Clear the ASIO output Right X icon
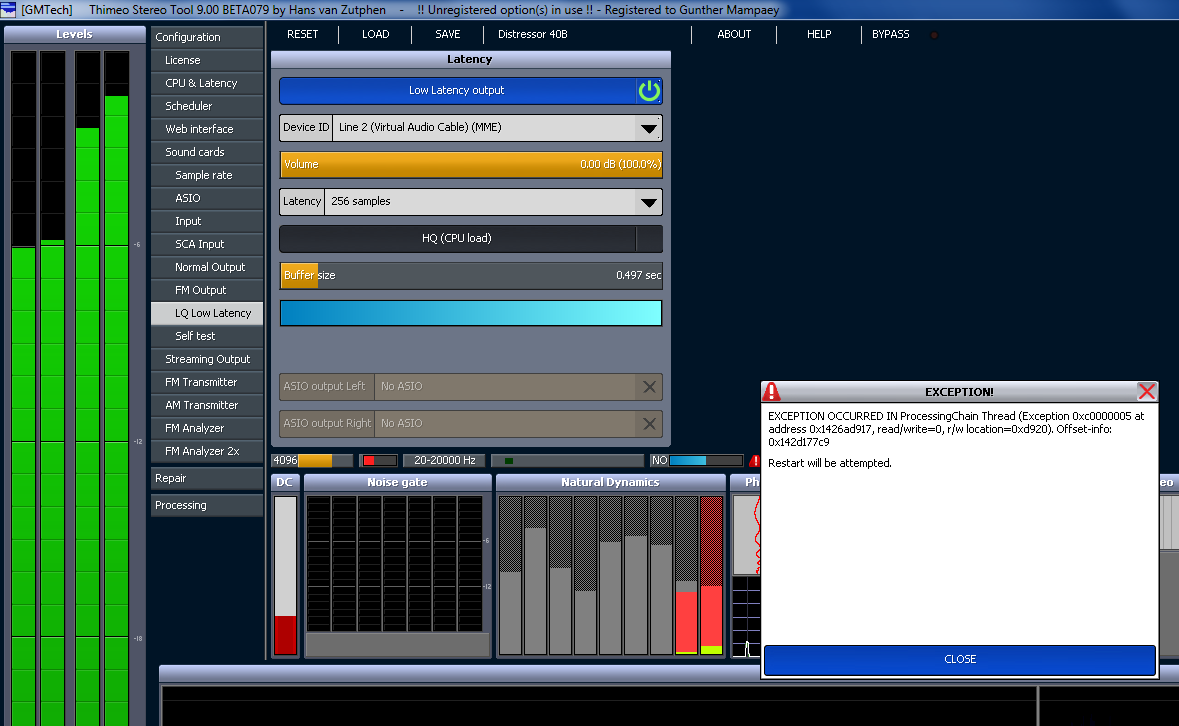 (649, 424)
